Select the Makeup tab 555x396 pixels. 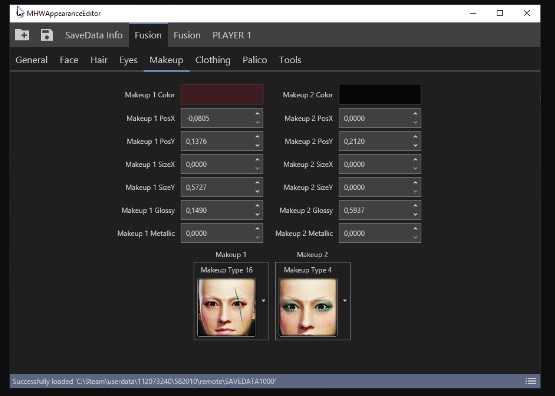tap(166, 60)
